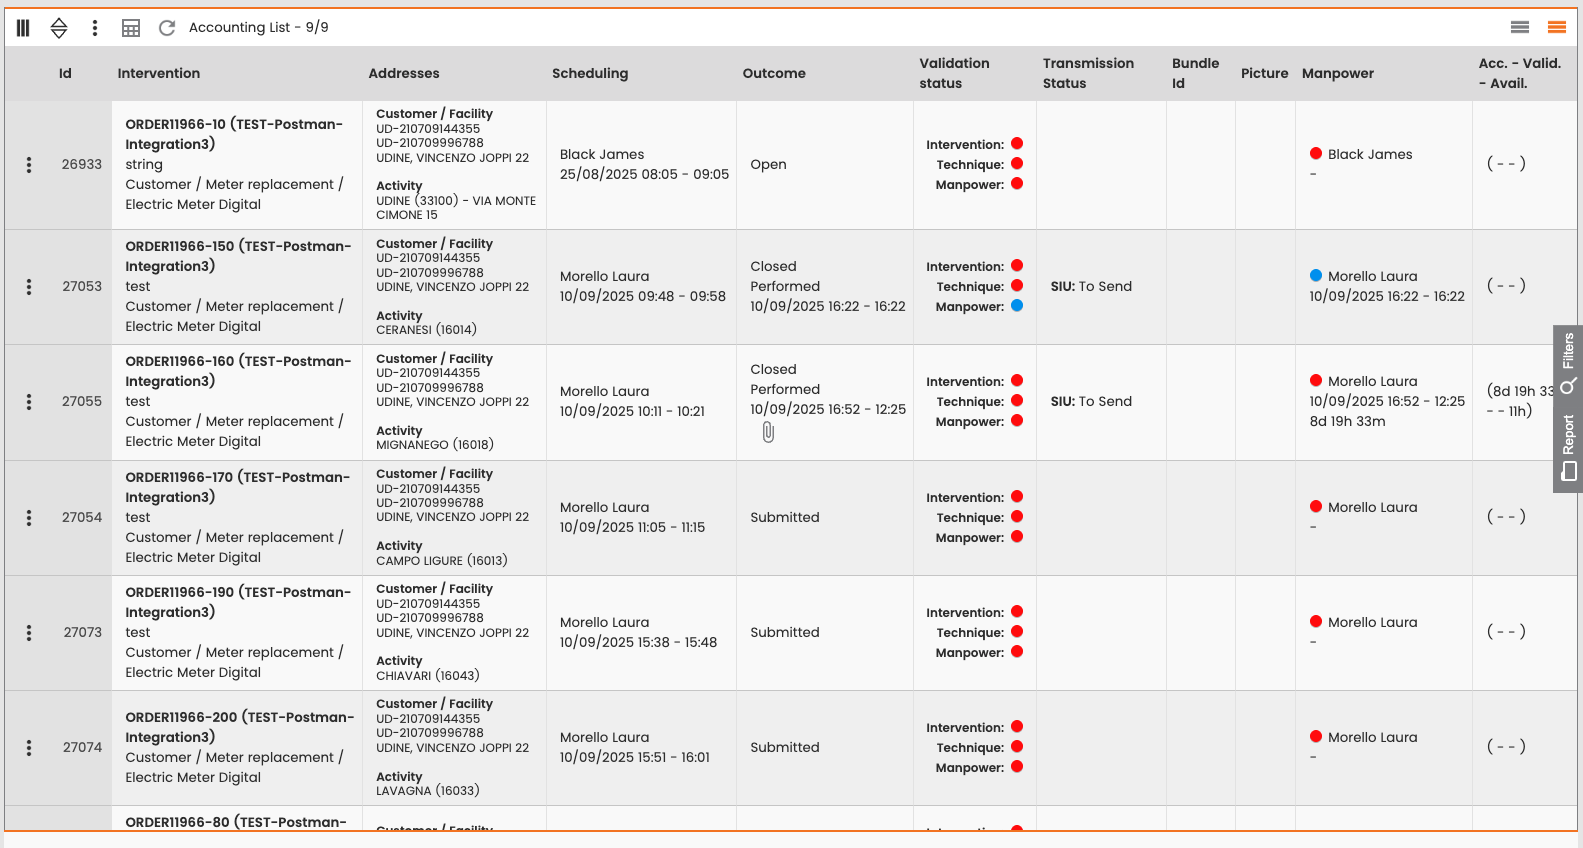Click activity address CERANESI (16014)
This screenshot has width=1583, height=848.
[x=426, y=330]
